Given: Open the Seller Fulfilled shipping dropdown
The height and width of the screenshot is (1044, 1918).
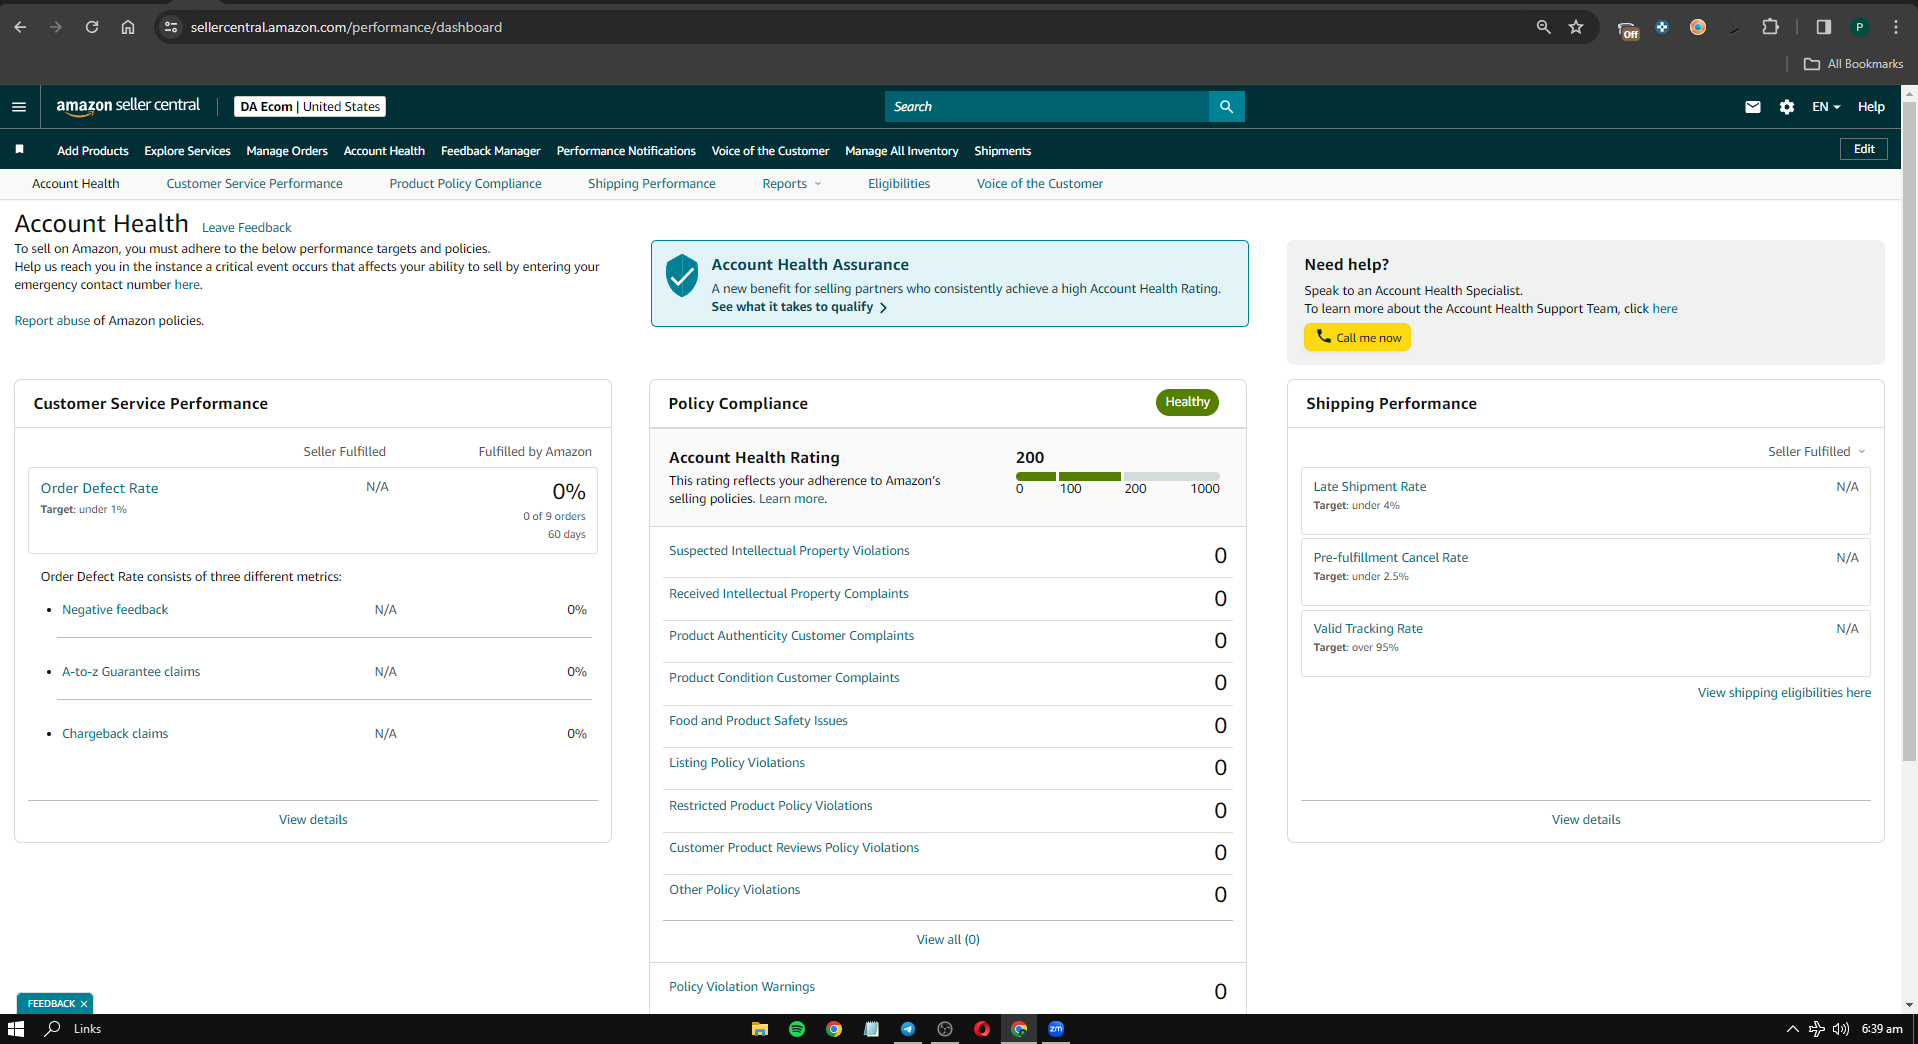Looking at the screenshot, I should point(1816,452).
